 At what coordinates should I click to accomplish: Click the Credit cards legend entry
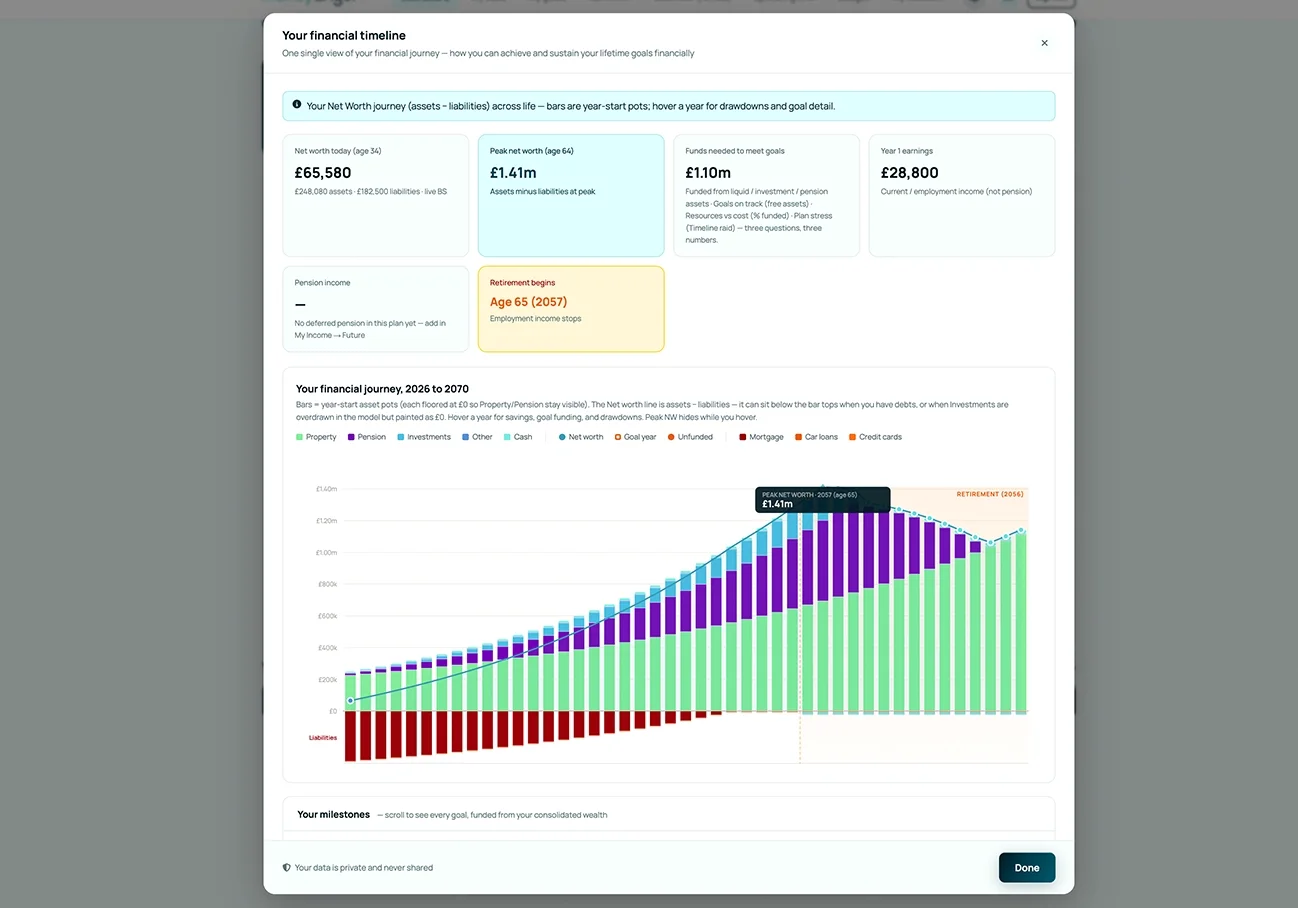pyautogui.click(x=875, y=437)
